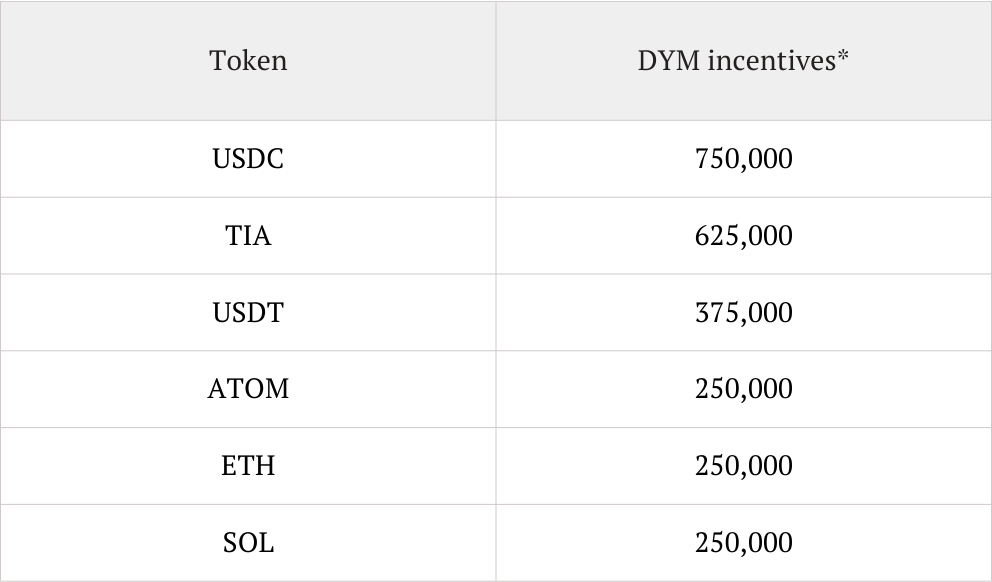Click the 750,000 incentives value
Viewport: 992px width, 582px height.
point(743,159)
